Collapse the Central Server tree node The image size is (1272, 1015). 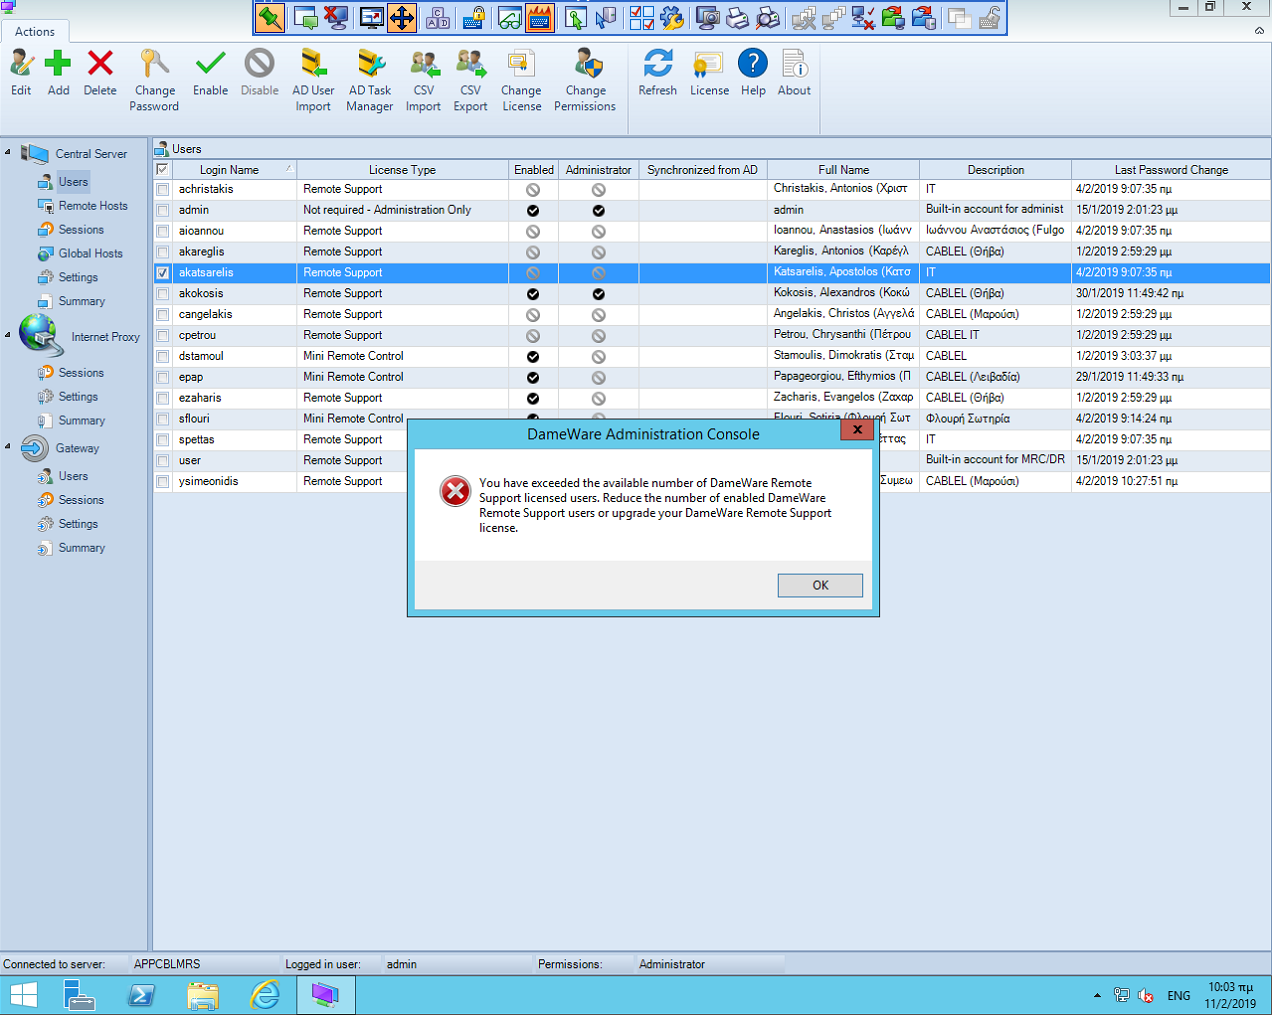[8, 152]
